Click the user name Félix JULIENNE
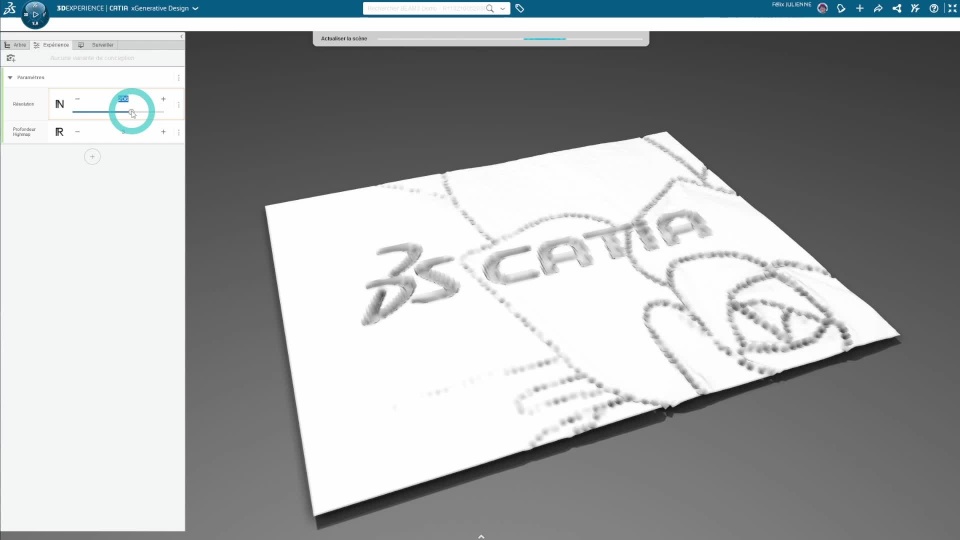 (791, 5)
